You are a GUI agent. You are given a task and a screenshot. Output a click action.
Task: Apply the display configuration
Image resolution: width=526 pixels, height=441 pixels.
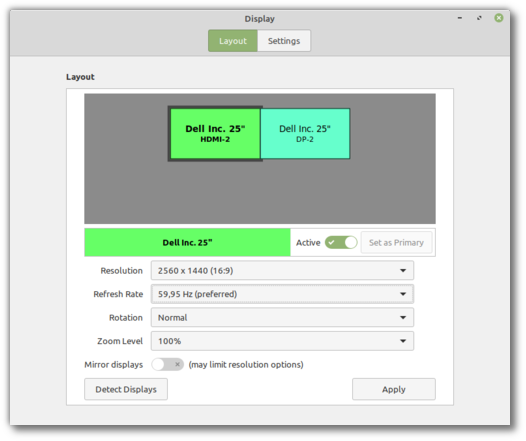(x=394, y=389)
